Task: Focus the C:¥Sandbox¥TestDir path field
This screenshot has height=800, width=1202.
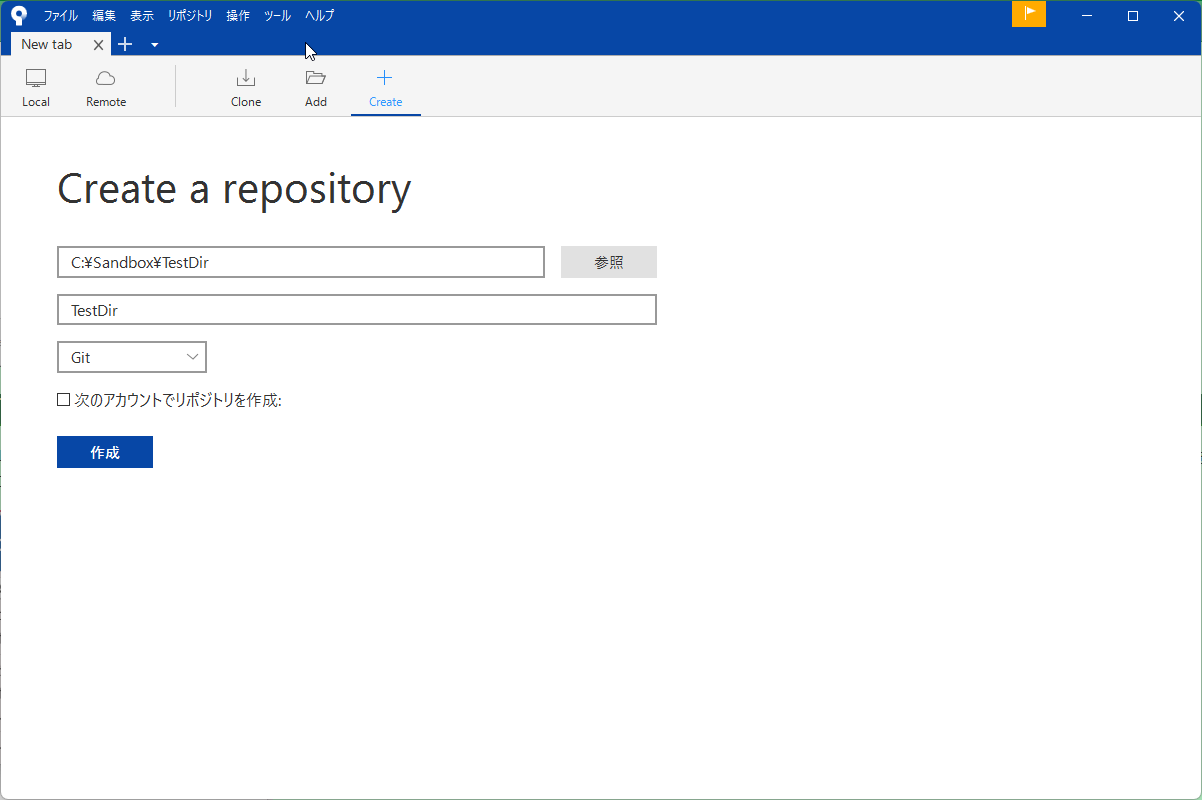Action: click(x=301, y=262)
